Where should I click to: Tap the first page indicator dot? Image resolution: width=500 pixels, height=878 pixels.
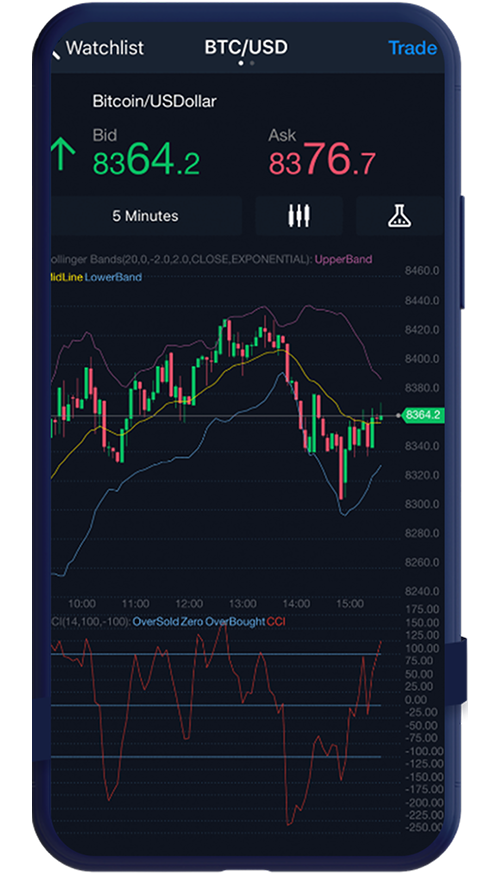pos(241,63)
